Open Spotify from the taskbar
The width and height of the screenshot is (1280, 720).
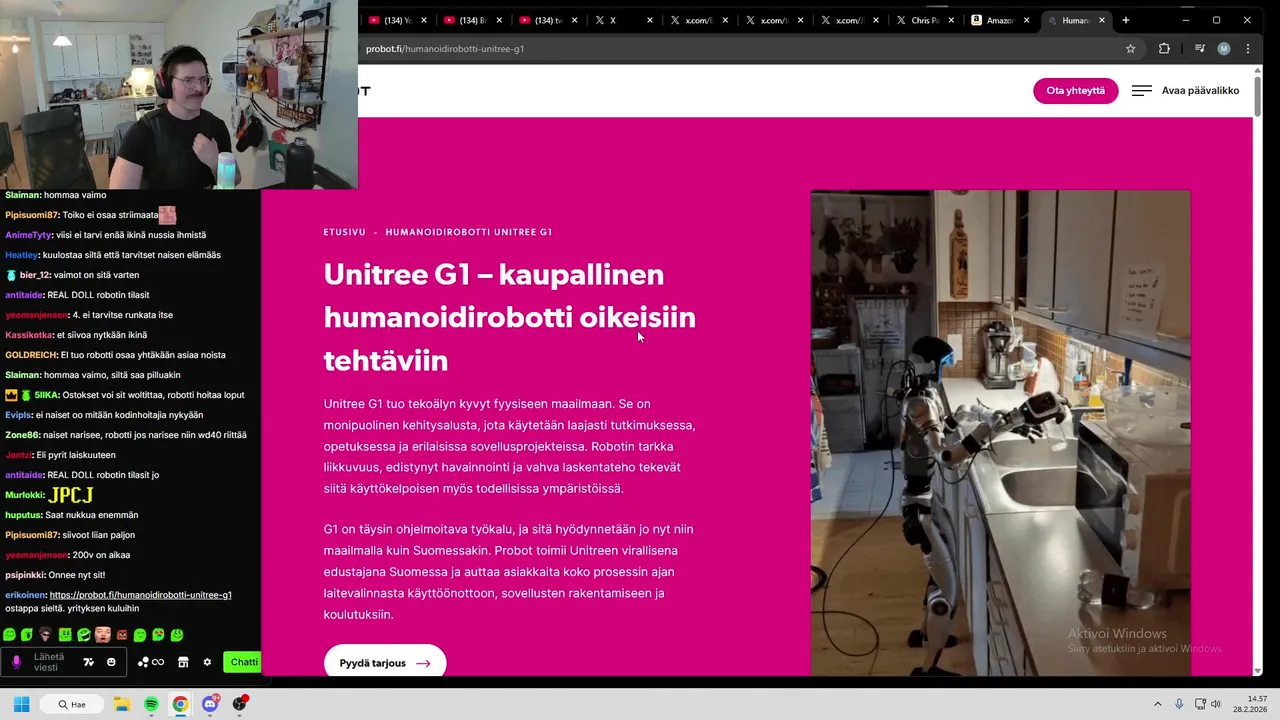tap(151, 704)
